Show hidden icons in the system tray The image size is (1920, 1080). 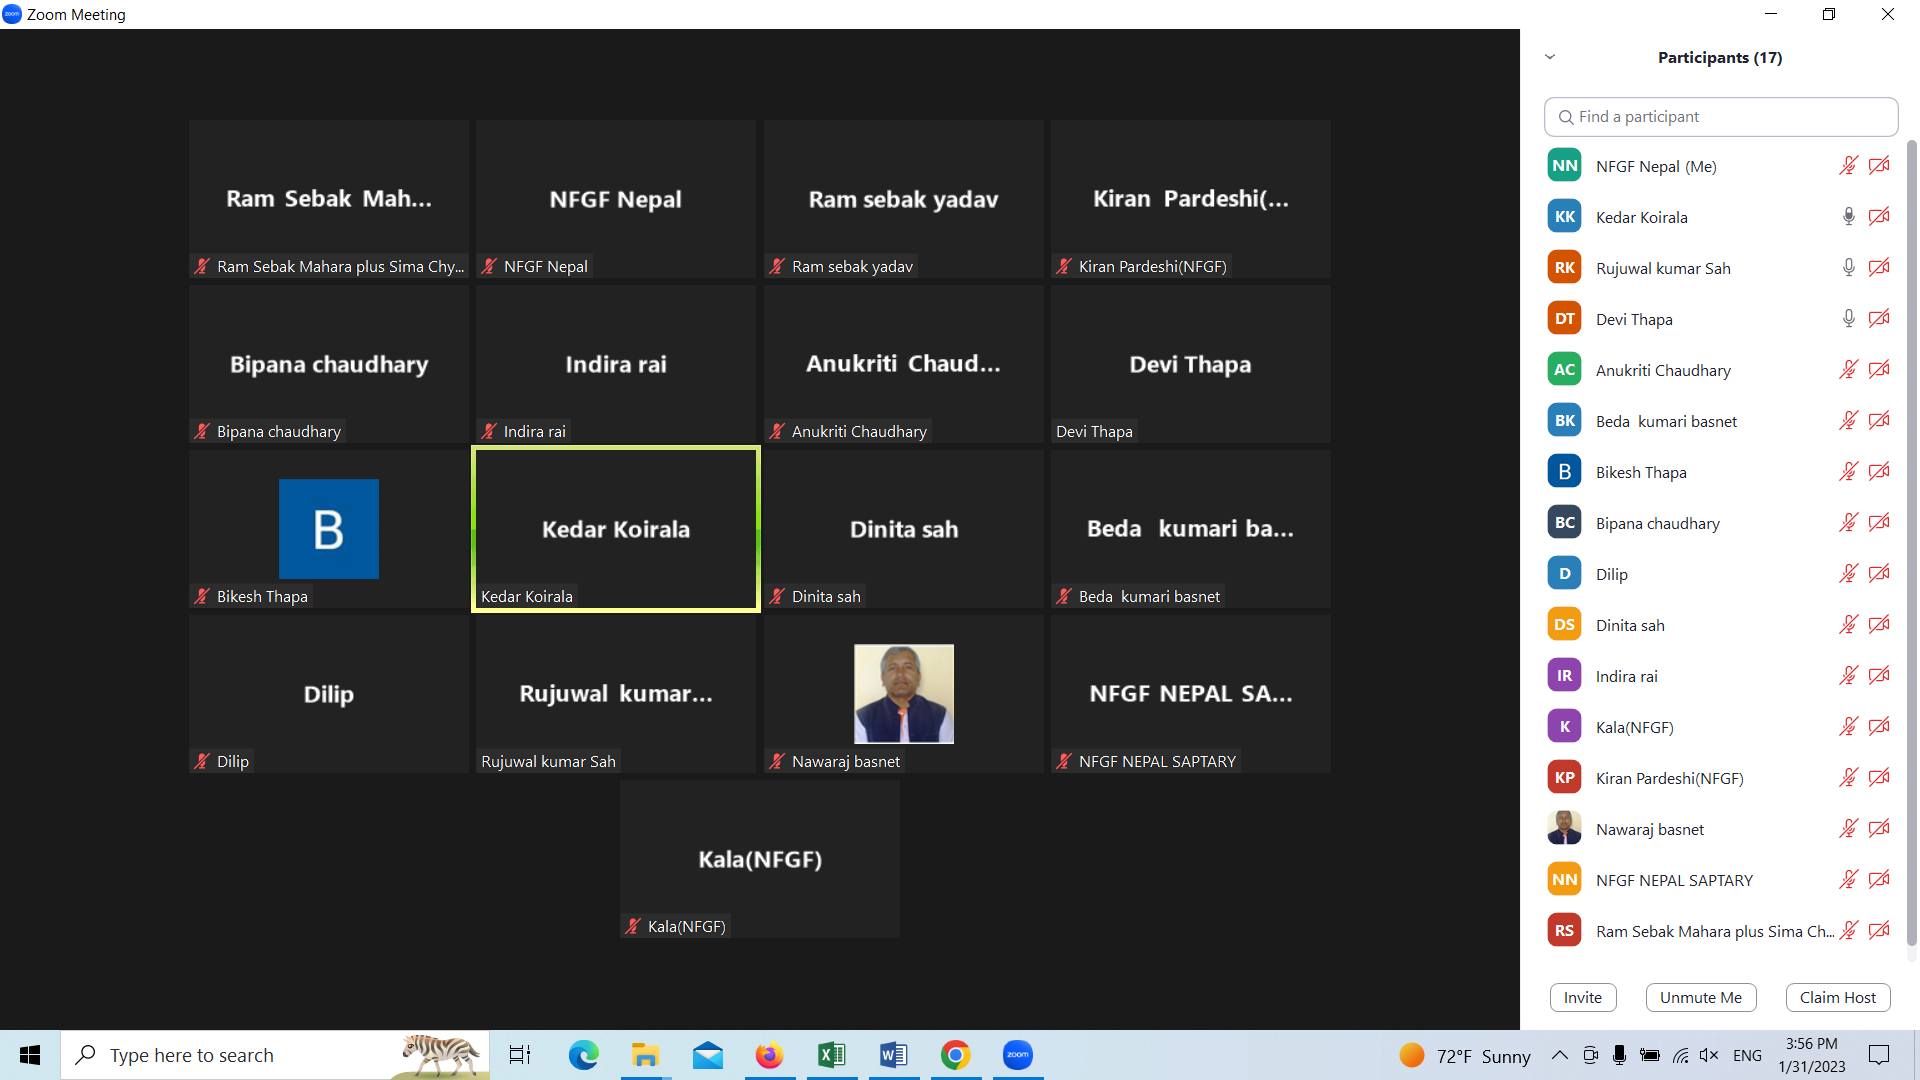coord(1559,1056)
